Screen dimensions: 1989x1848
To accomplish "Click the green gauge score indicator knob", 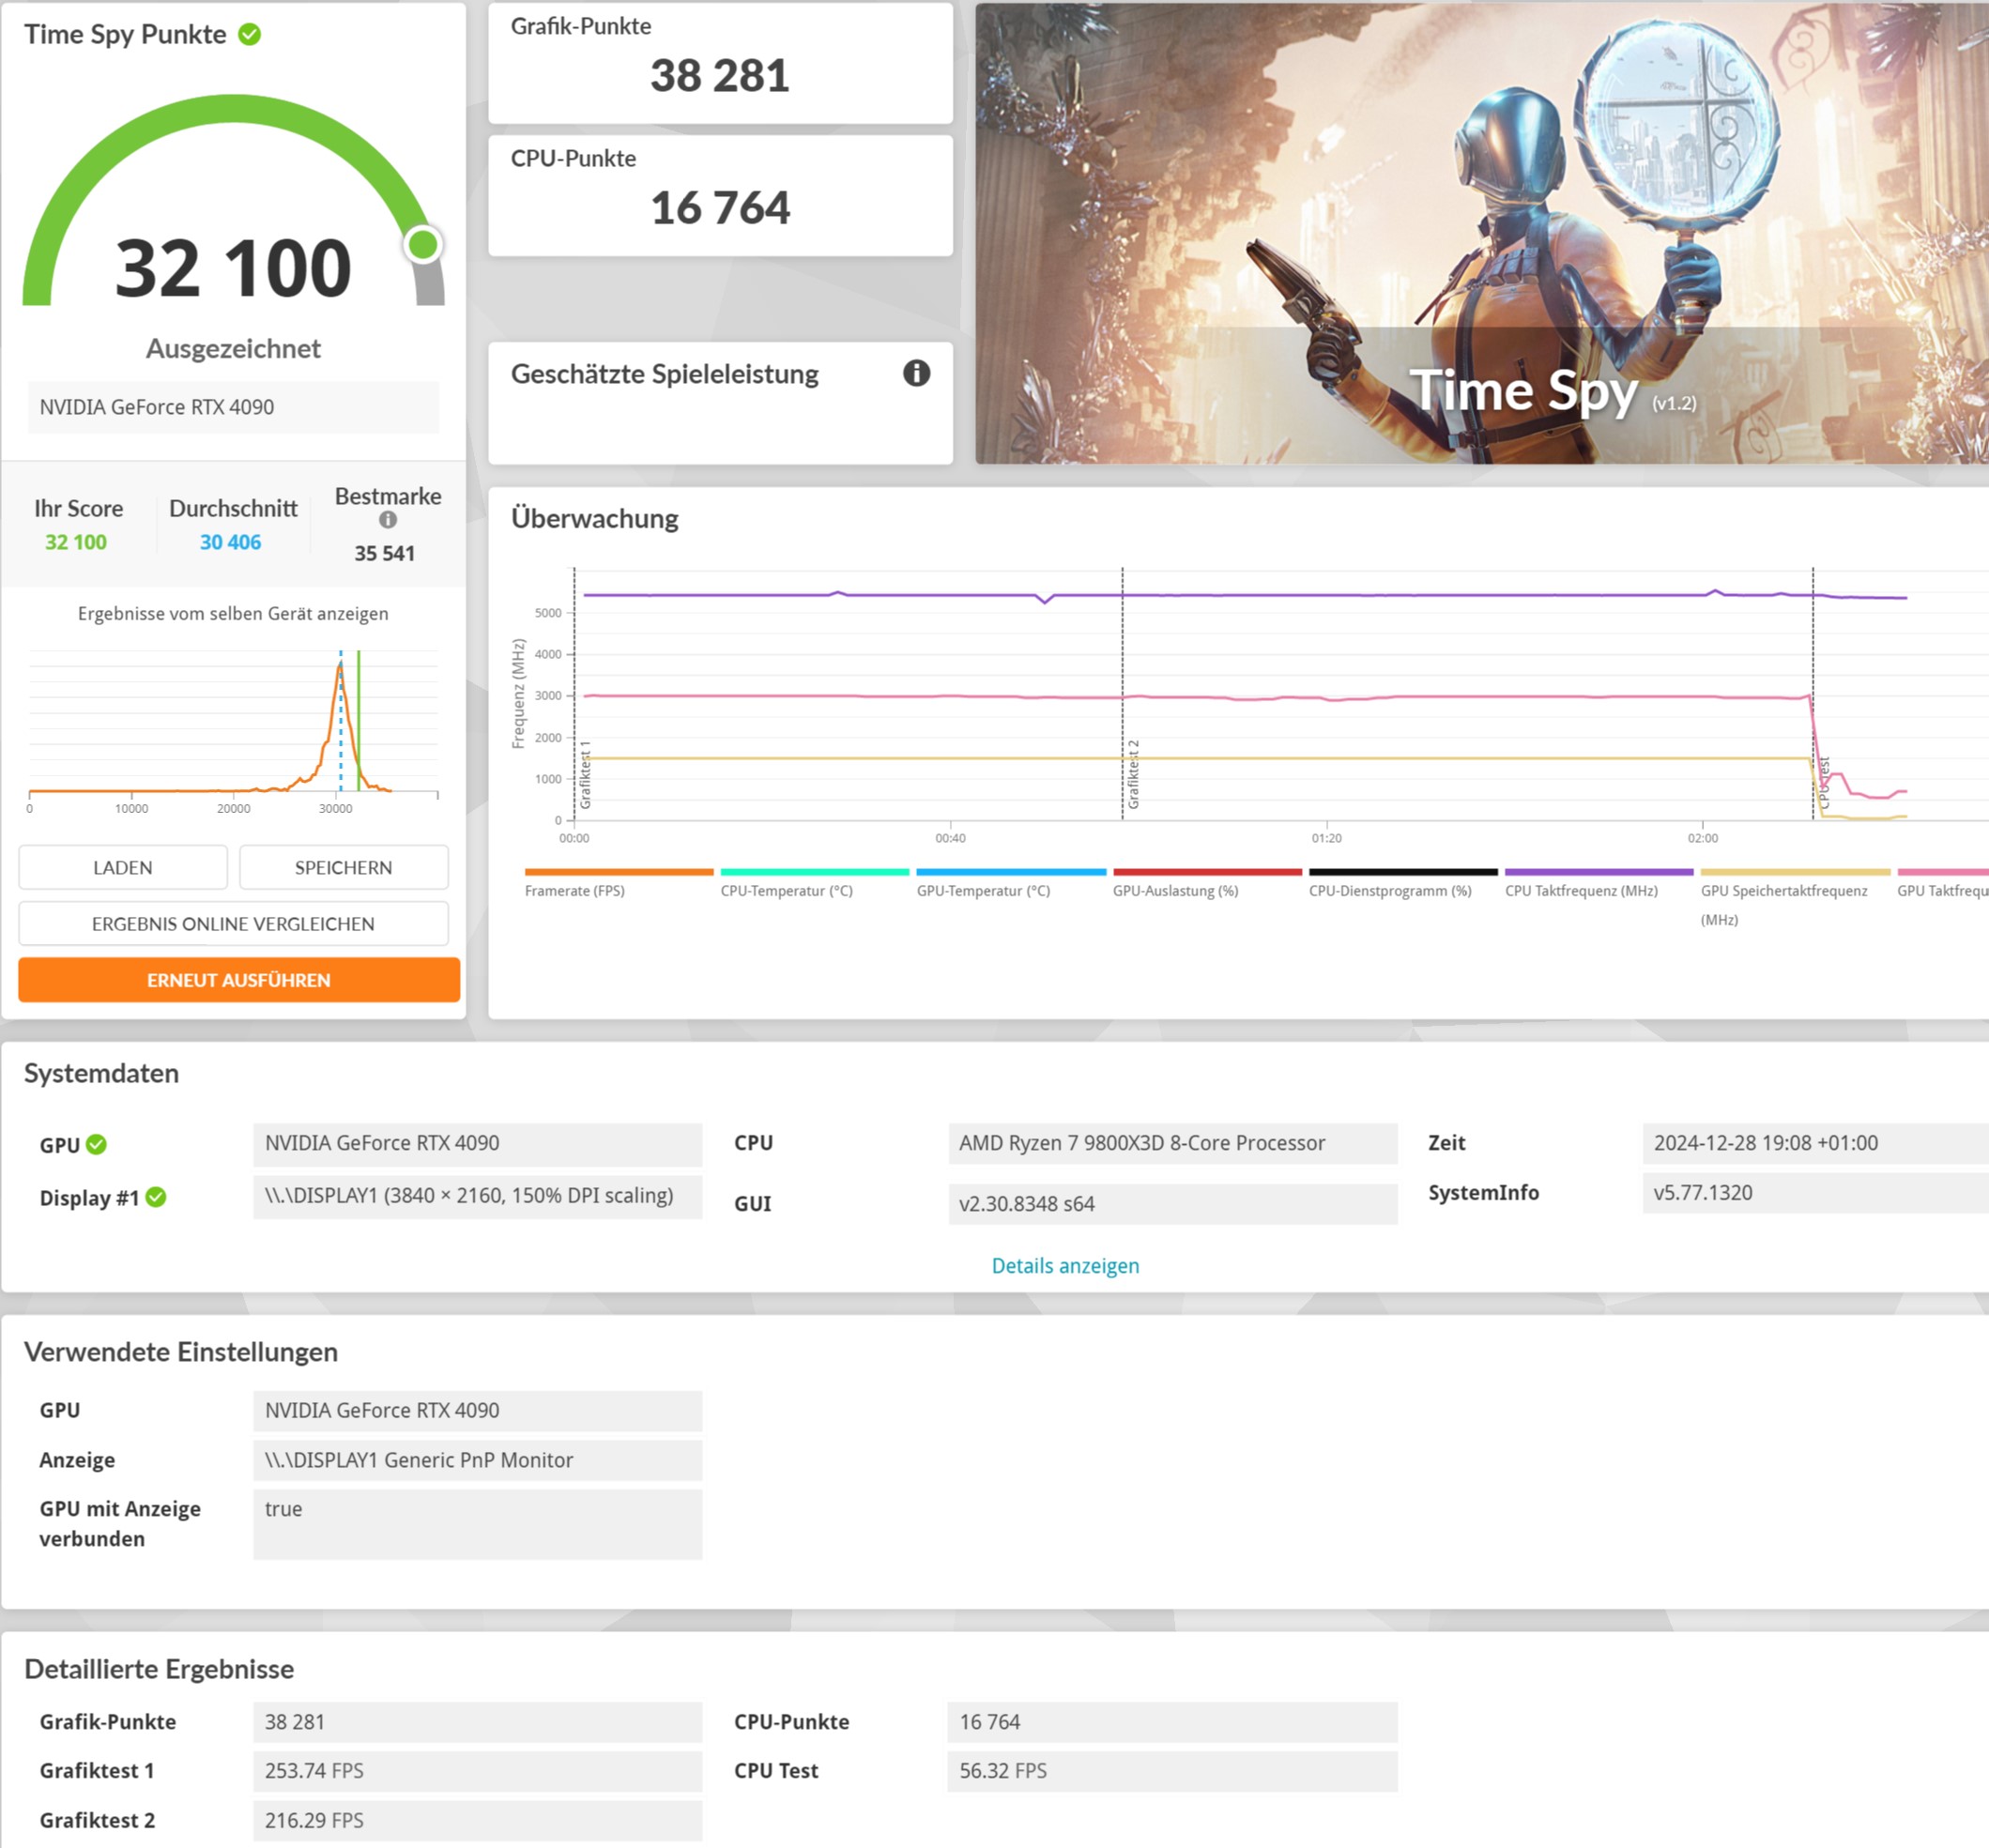I will click(x=423, y=244).
